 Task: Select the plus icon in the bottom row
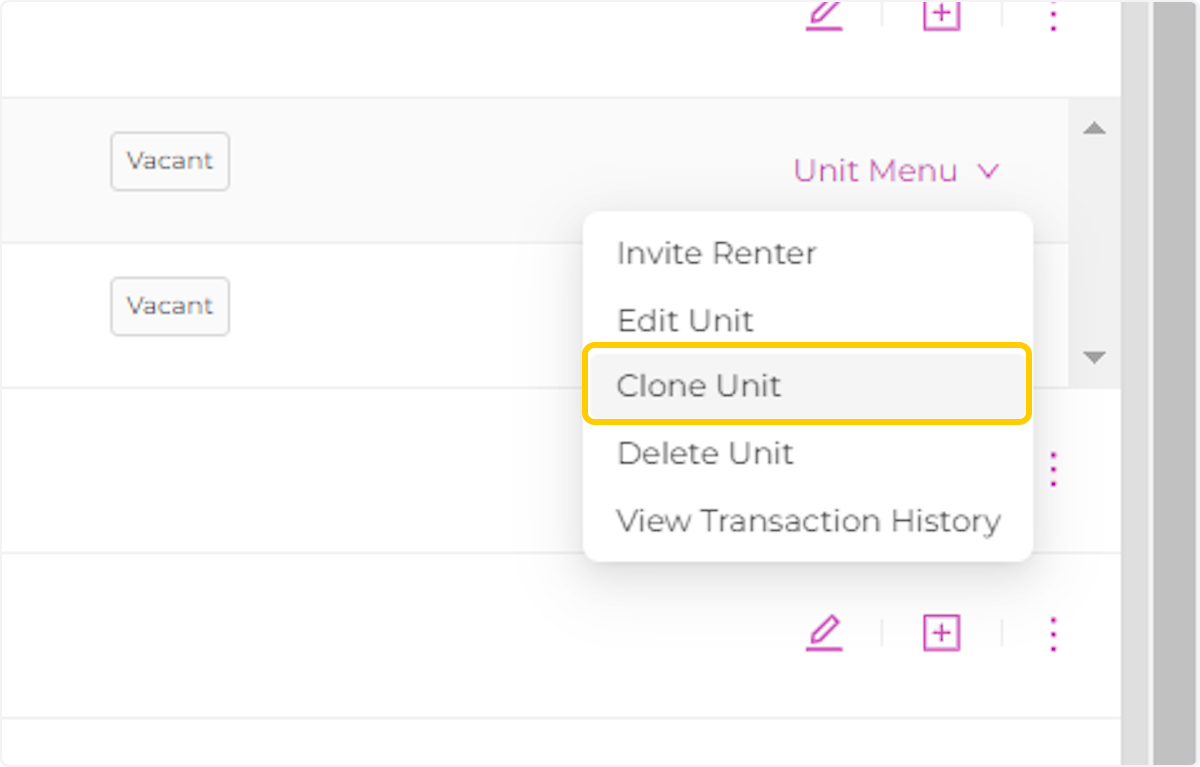point(940,633)
